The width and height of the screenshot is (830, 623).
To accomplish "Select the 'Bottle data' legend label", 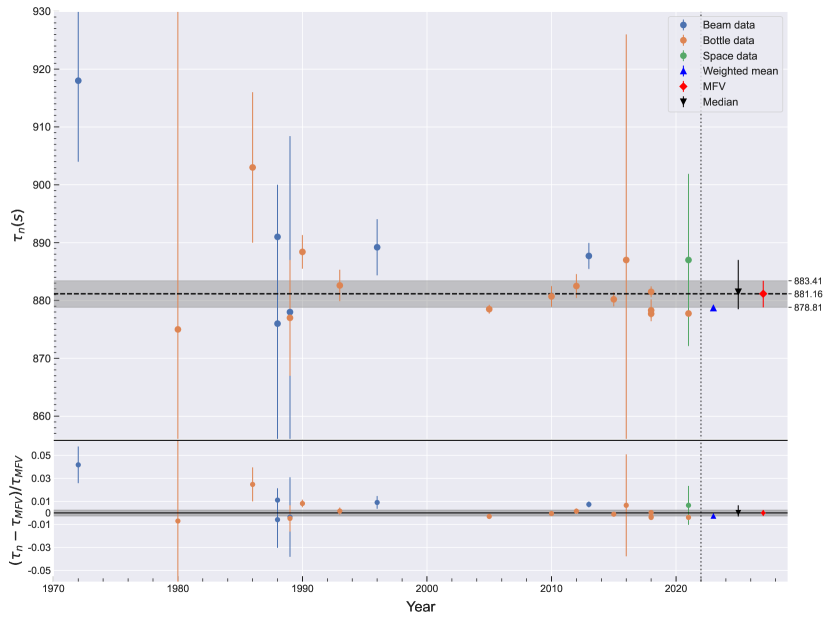I will point(728,40).
